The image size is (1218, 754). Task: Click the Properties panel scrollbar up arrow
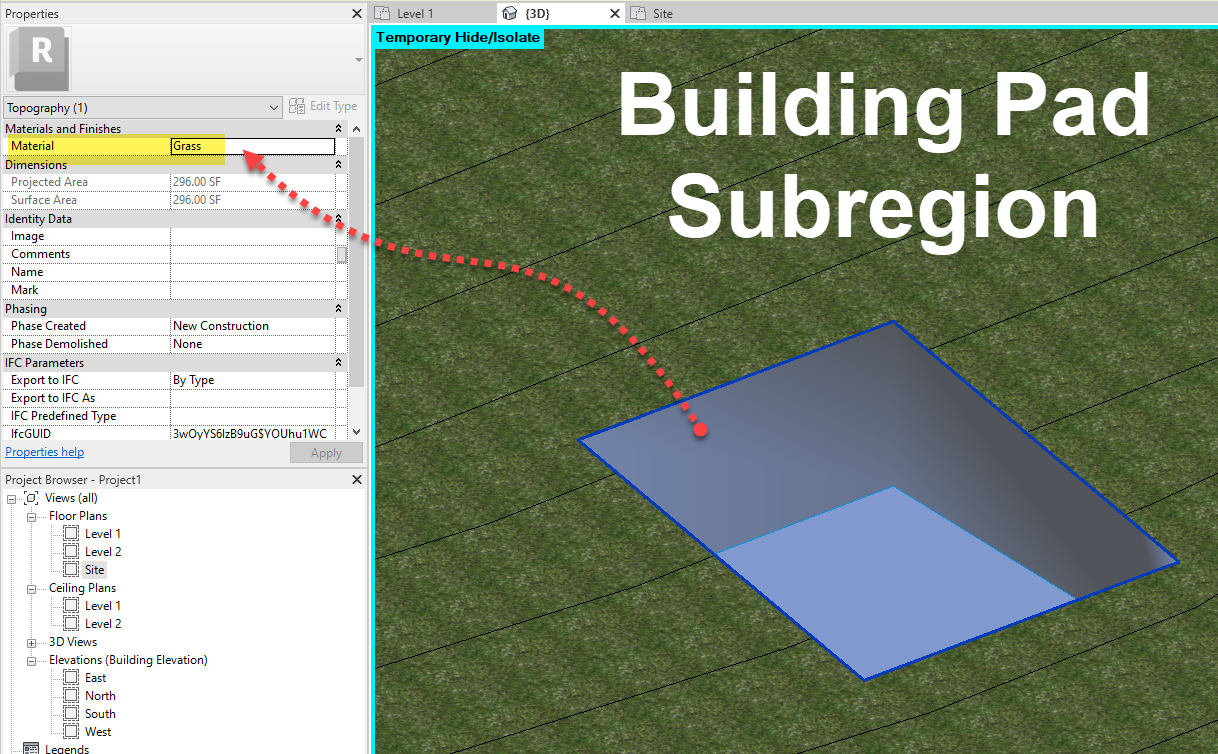click(356, 128)
